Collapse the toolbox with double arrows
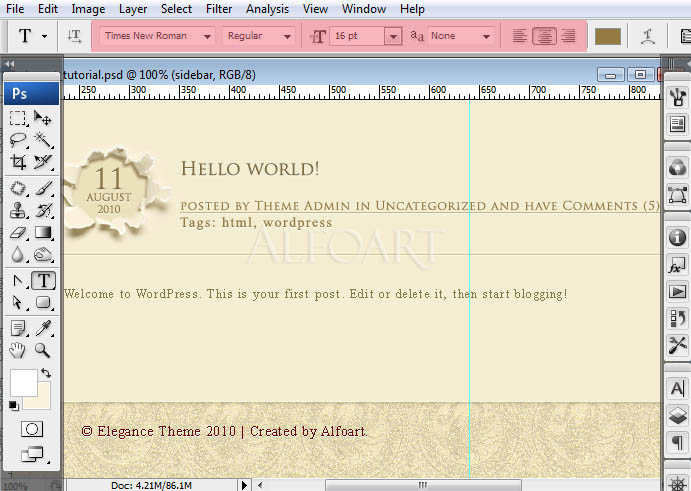The image size is (691, 491). click(10, 64)
